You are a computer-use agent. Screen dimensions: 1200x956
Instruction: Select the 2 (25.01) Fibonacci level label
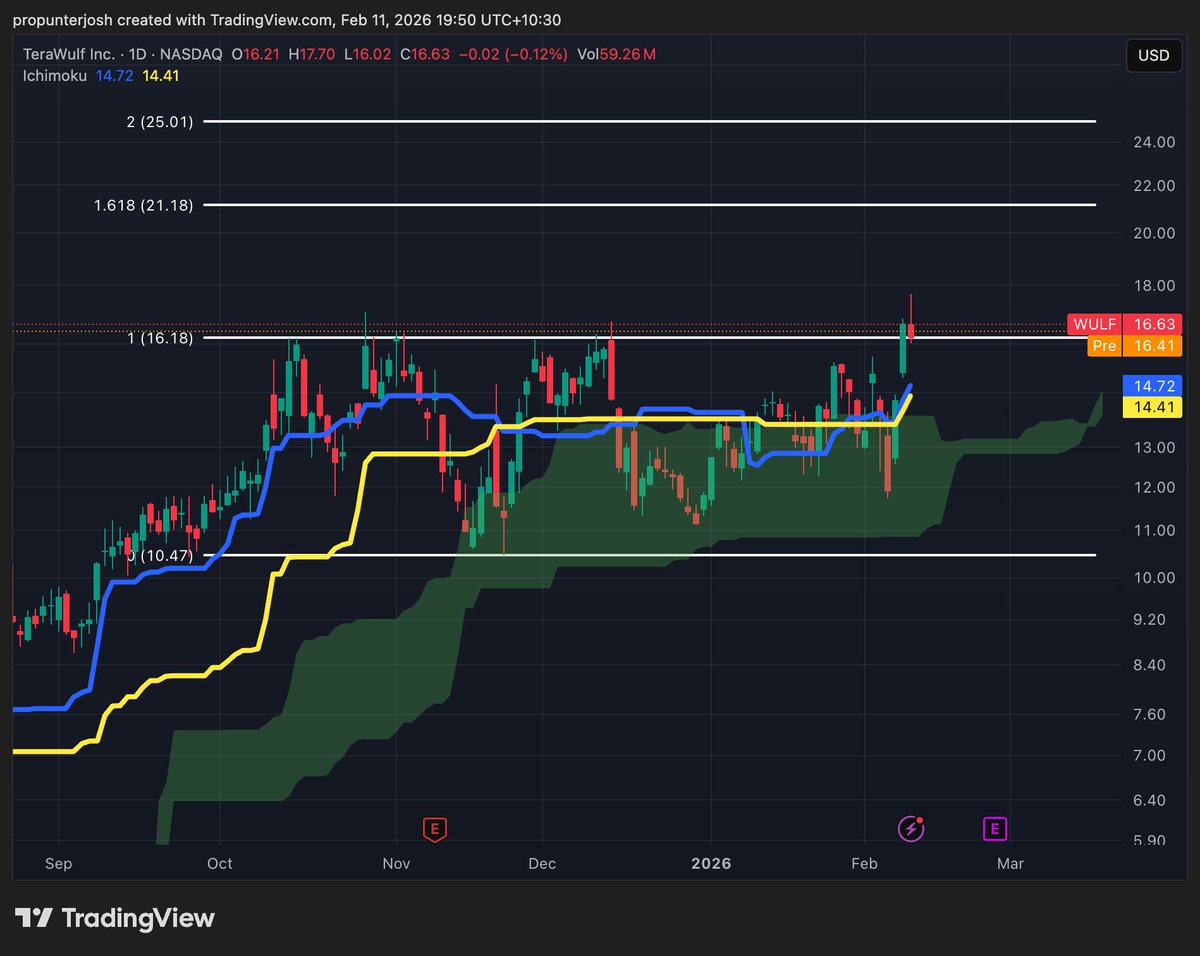point(159,122)
